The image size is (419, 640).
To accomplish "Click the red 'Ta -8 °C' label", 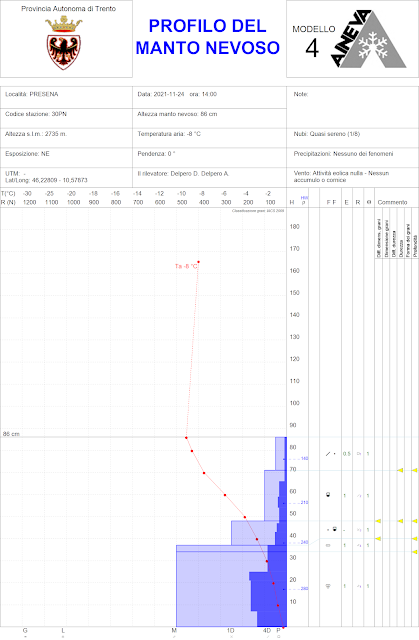I will 186,266.
